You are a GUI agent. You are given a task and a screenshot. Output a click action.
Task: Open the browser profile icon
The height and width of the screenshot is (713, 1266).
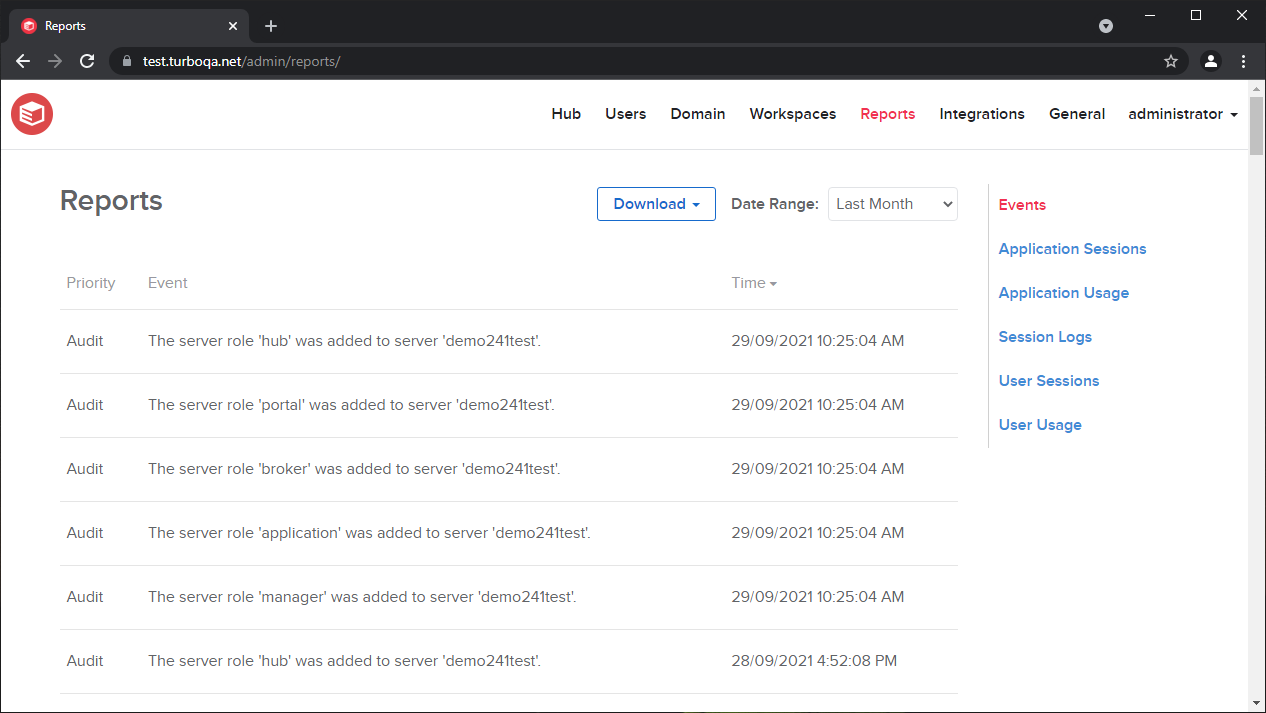(1211, 61)
